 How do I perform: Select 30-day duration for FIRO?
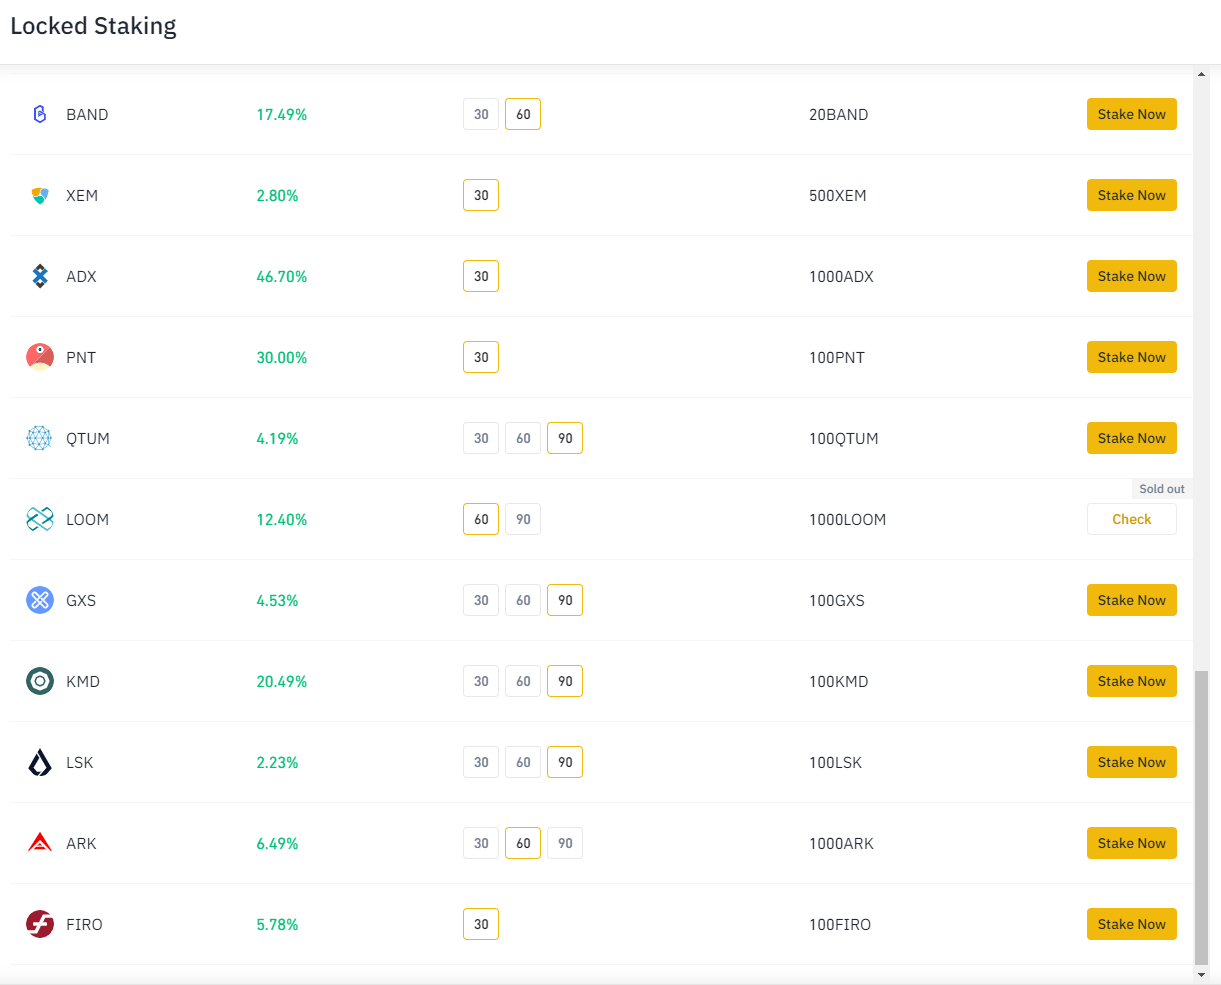point(481,924)
